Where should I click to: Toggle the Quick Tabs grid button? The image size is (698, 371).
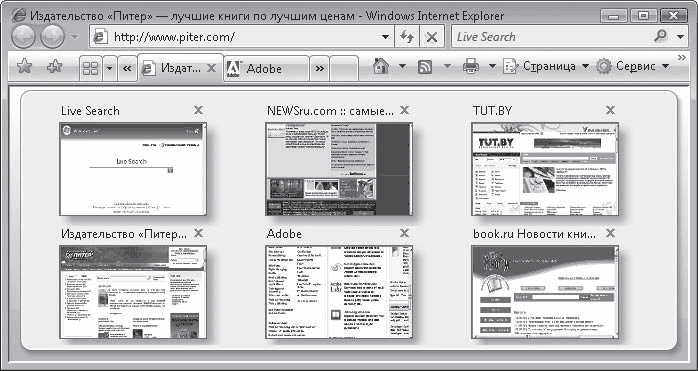pyautogui.click(x=91, y=69)
